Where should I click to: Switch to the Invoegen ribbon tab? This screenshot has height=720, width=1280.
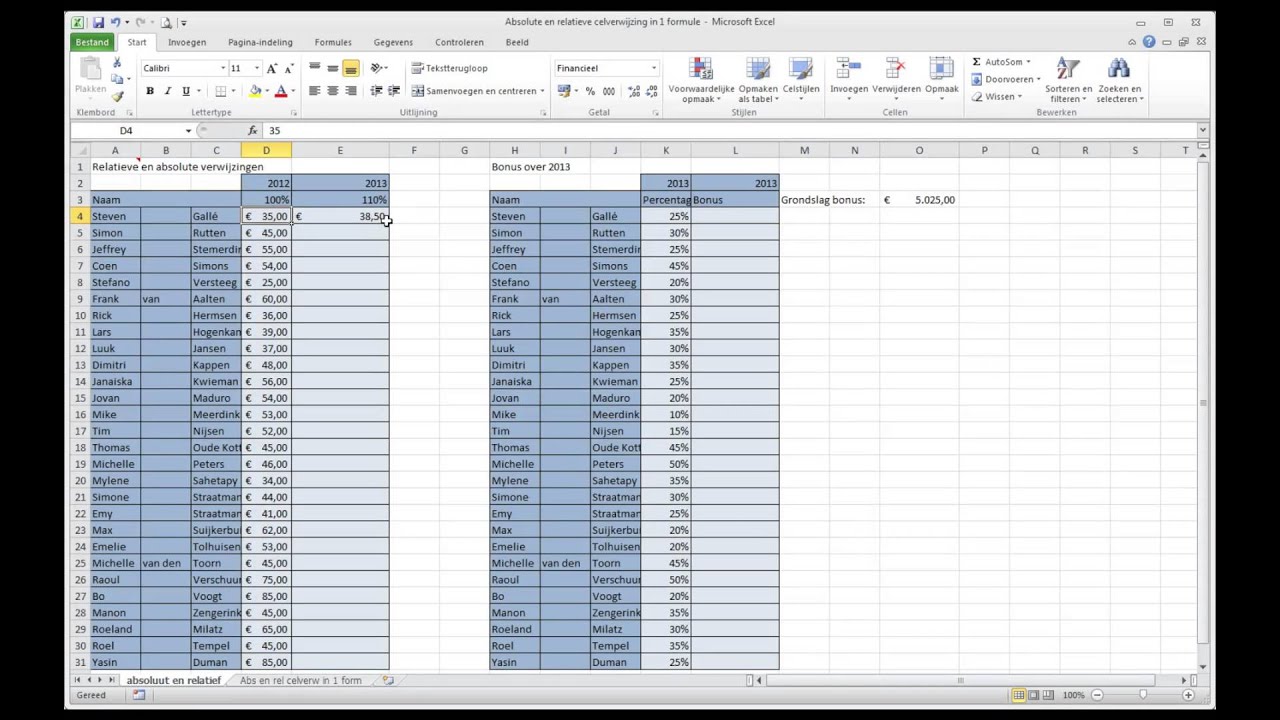[x=187, y=42]
